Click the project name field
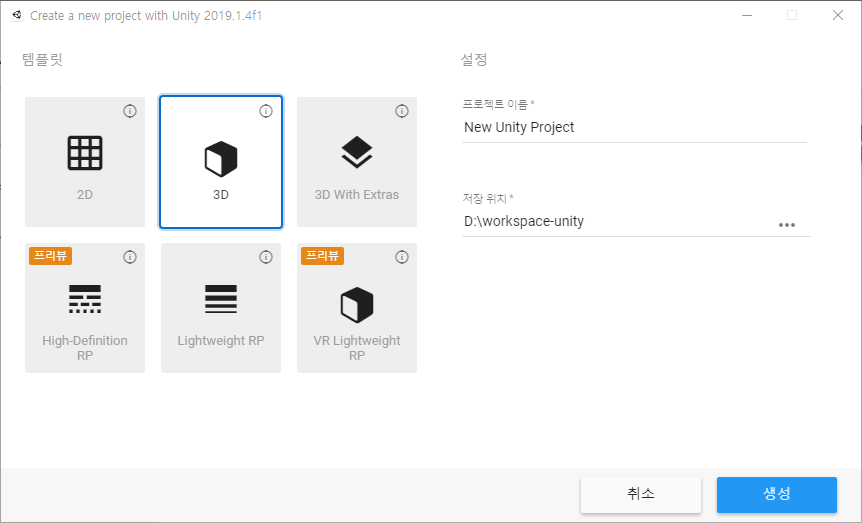Screen dimensions: 862x523 coord(634,128)
